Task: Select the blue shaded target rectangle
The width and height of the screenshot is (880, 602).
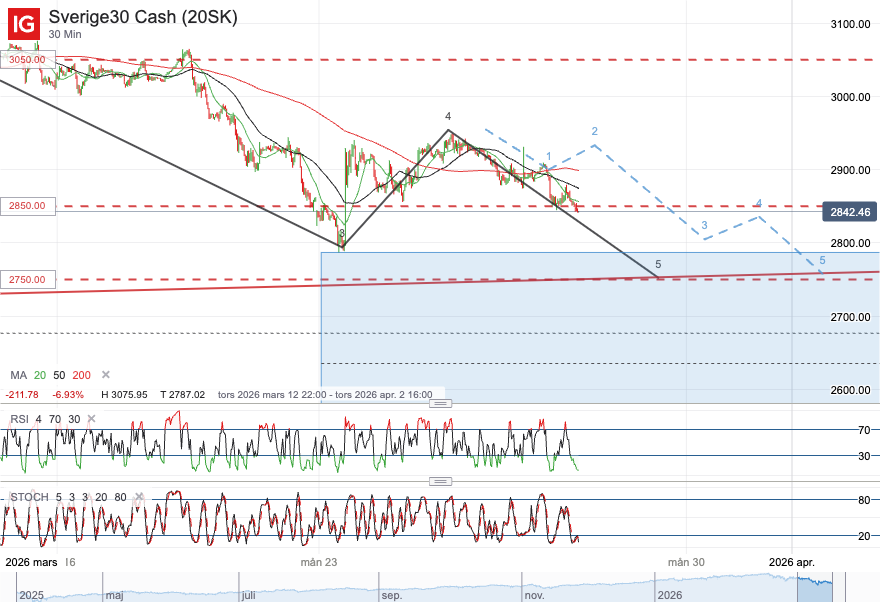Action: coord(600,328)
